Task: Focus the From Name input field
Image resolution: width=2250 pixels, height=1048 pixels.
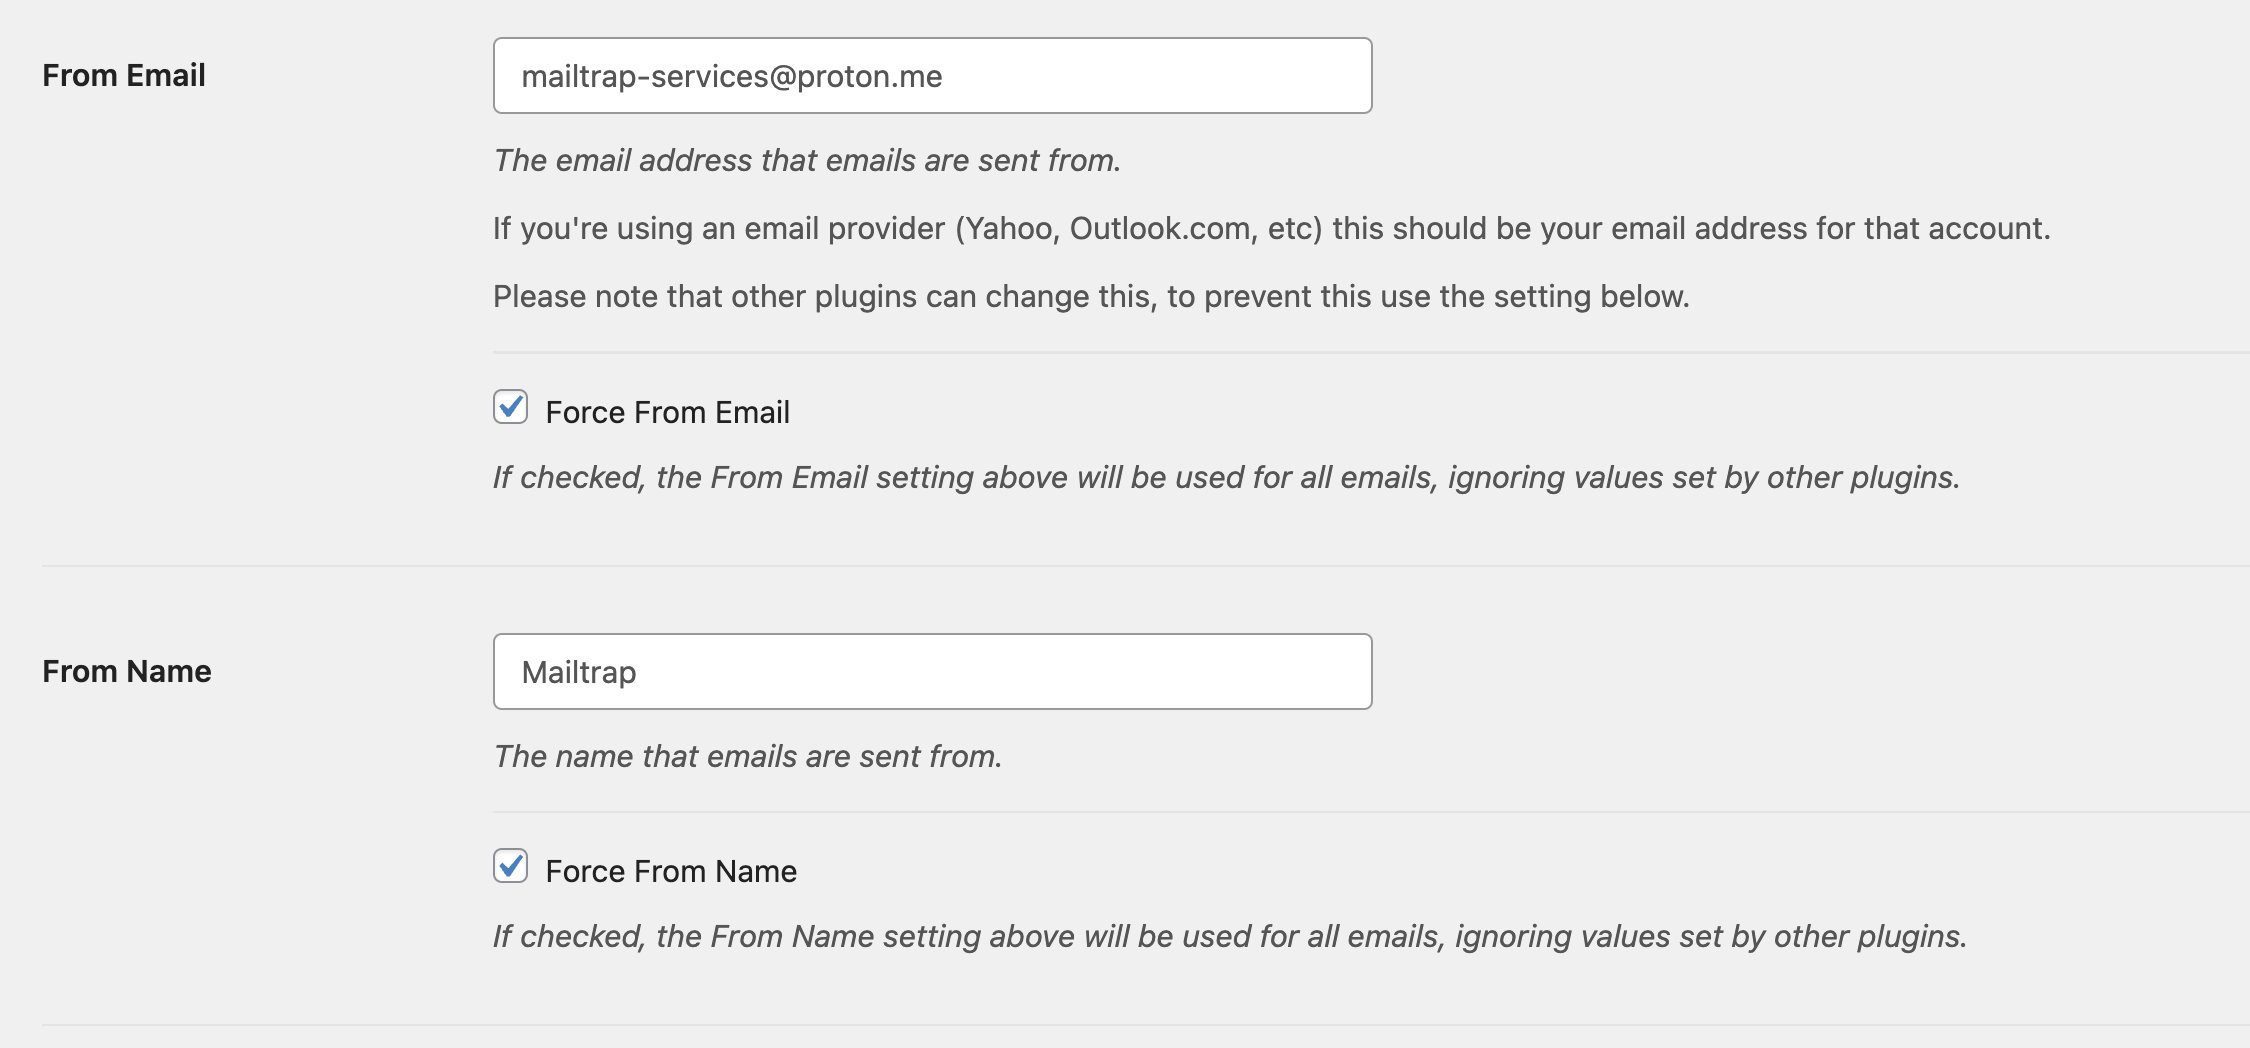Action: (x=932, y=672)
